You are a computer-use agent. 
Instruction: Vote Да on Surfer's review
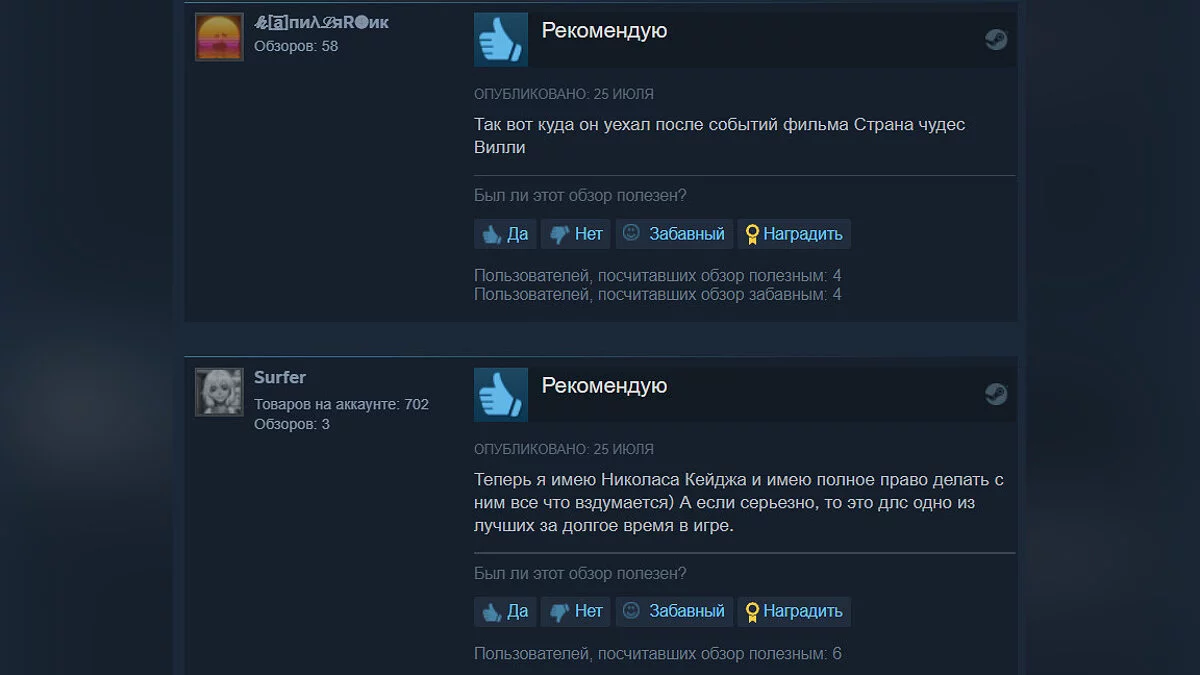(x=505, y=611)
